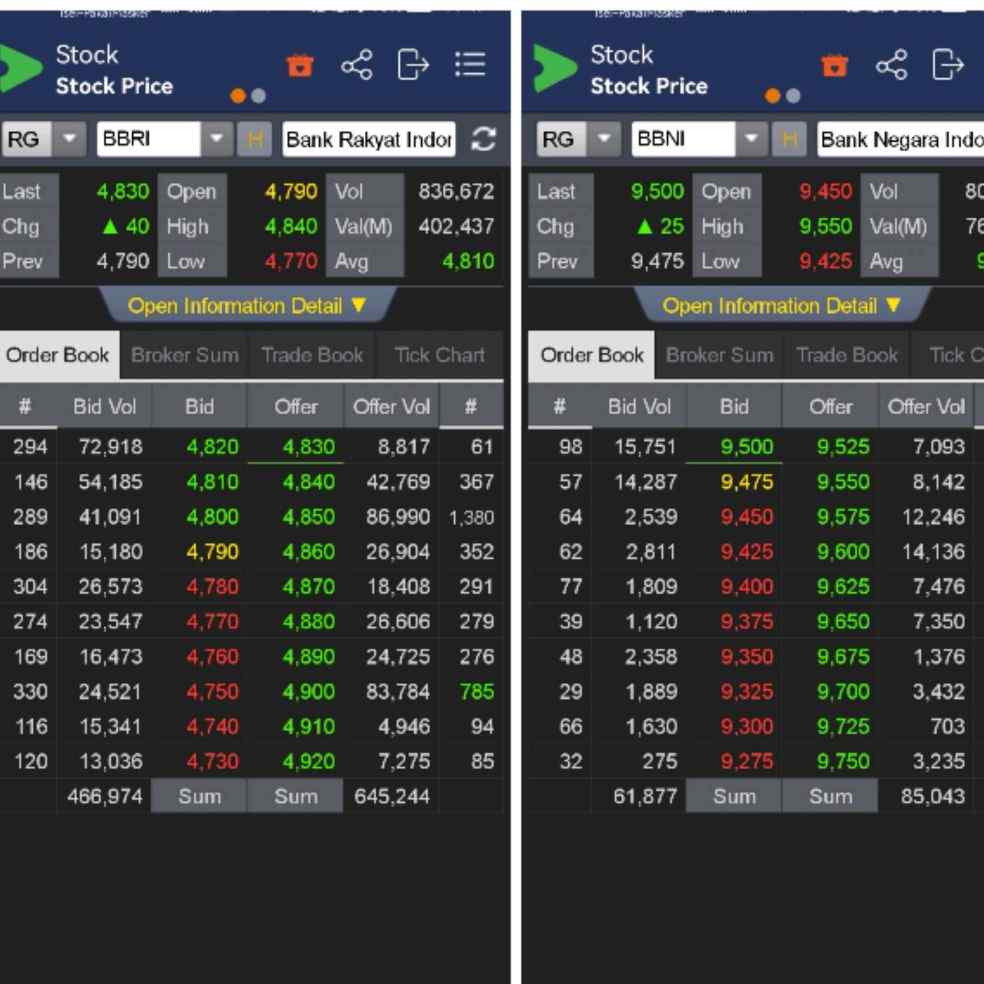Switch to gray page indicator dot in BBRI panel
Screen dimensions: 984x984
(x=258, y=96)
